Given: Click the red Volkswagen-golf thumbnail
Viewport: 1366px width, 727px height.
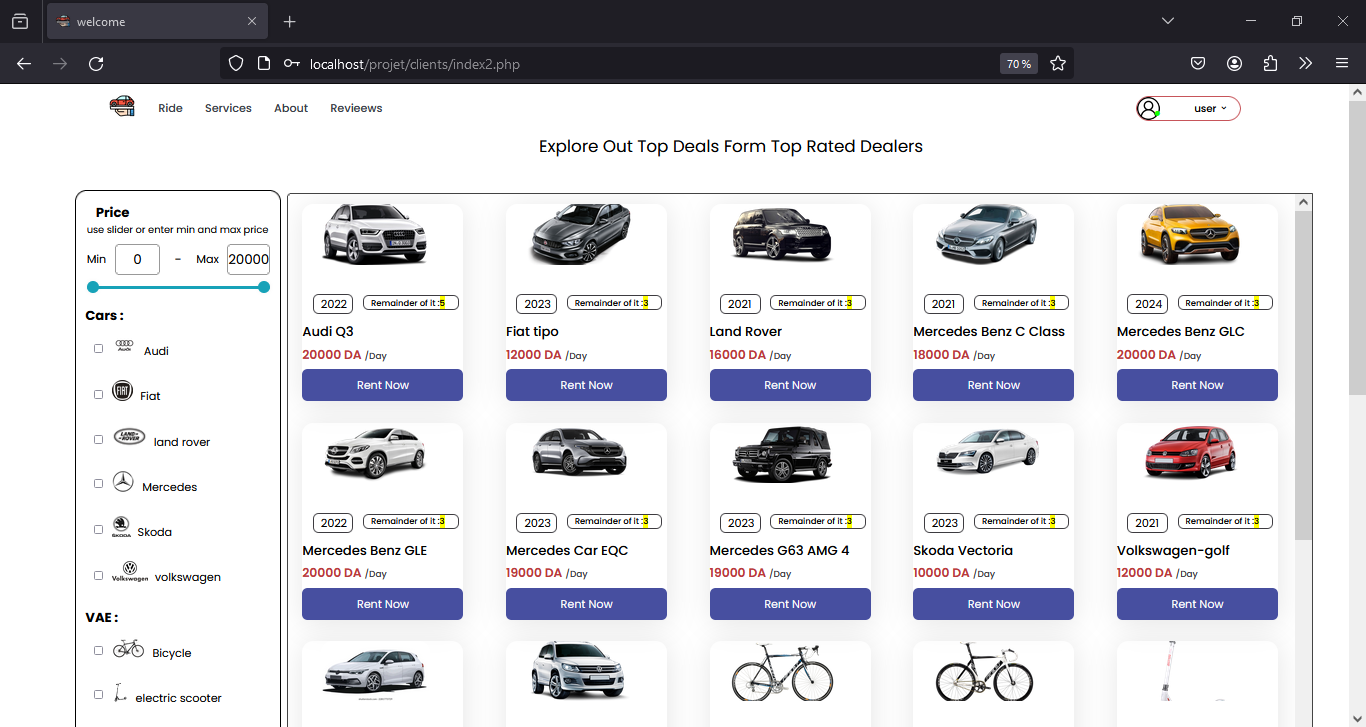Looking at the screenshot, I should point(1190,453).
